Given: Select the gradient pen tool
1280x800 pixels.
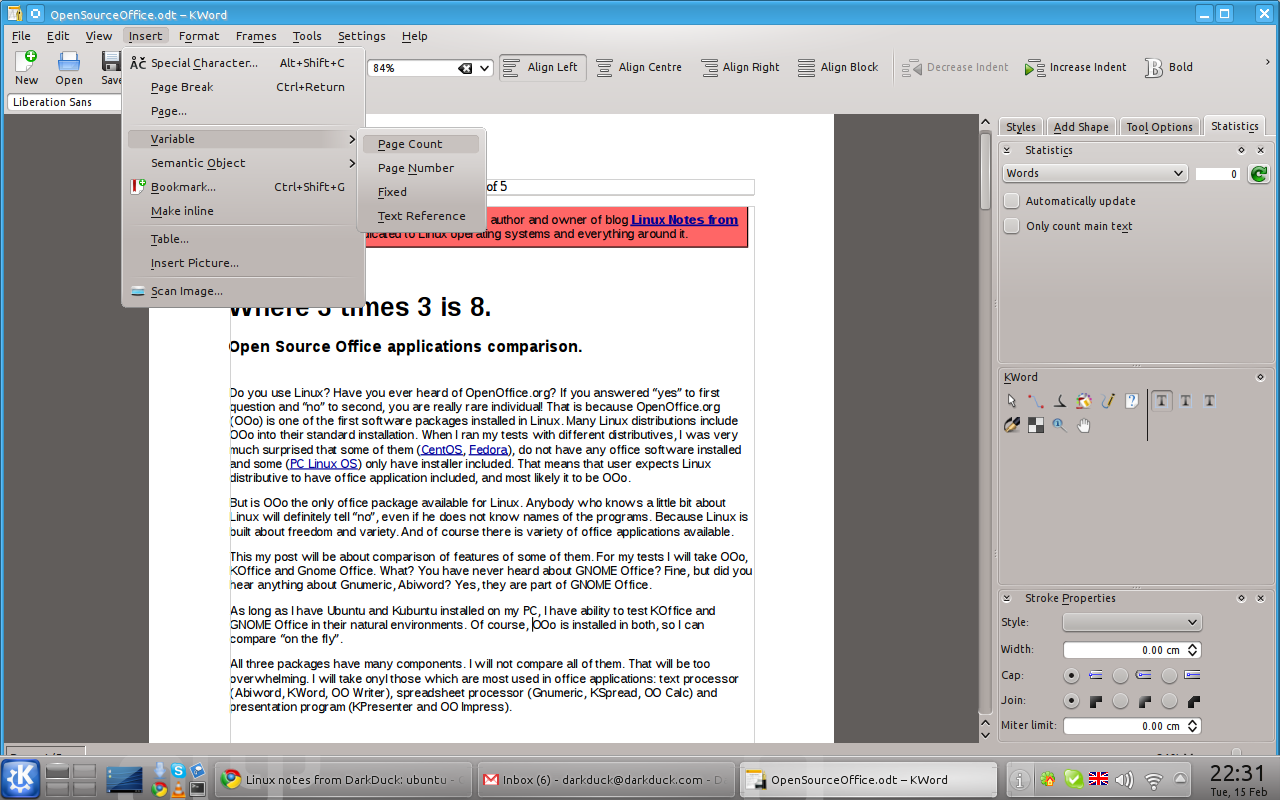Looking at the screenshot, I should [x=1011, y=424].
